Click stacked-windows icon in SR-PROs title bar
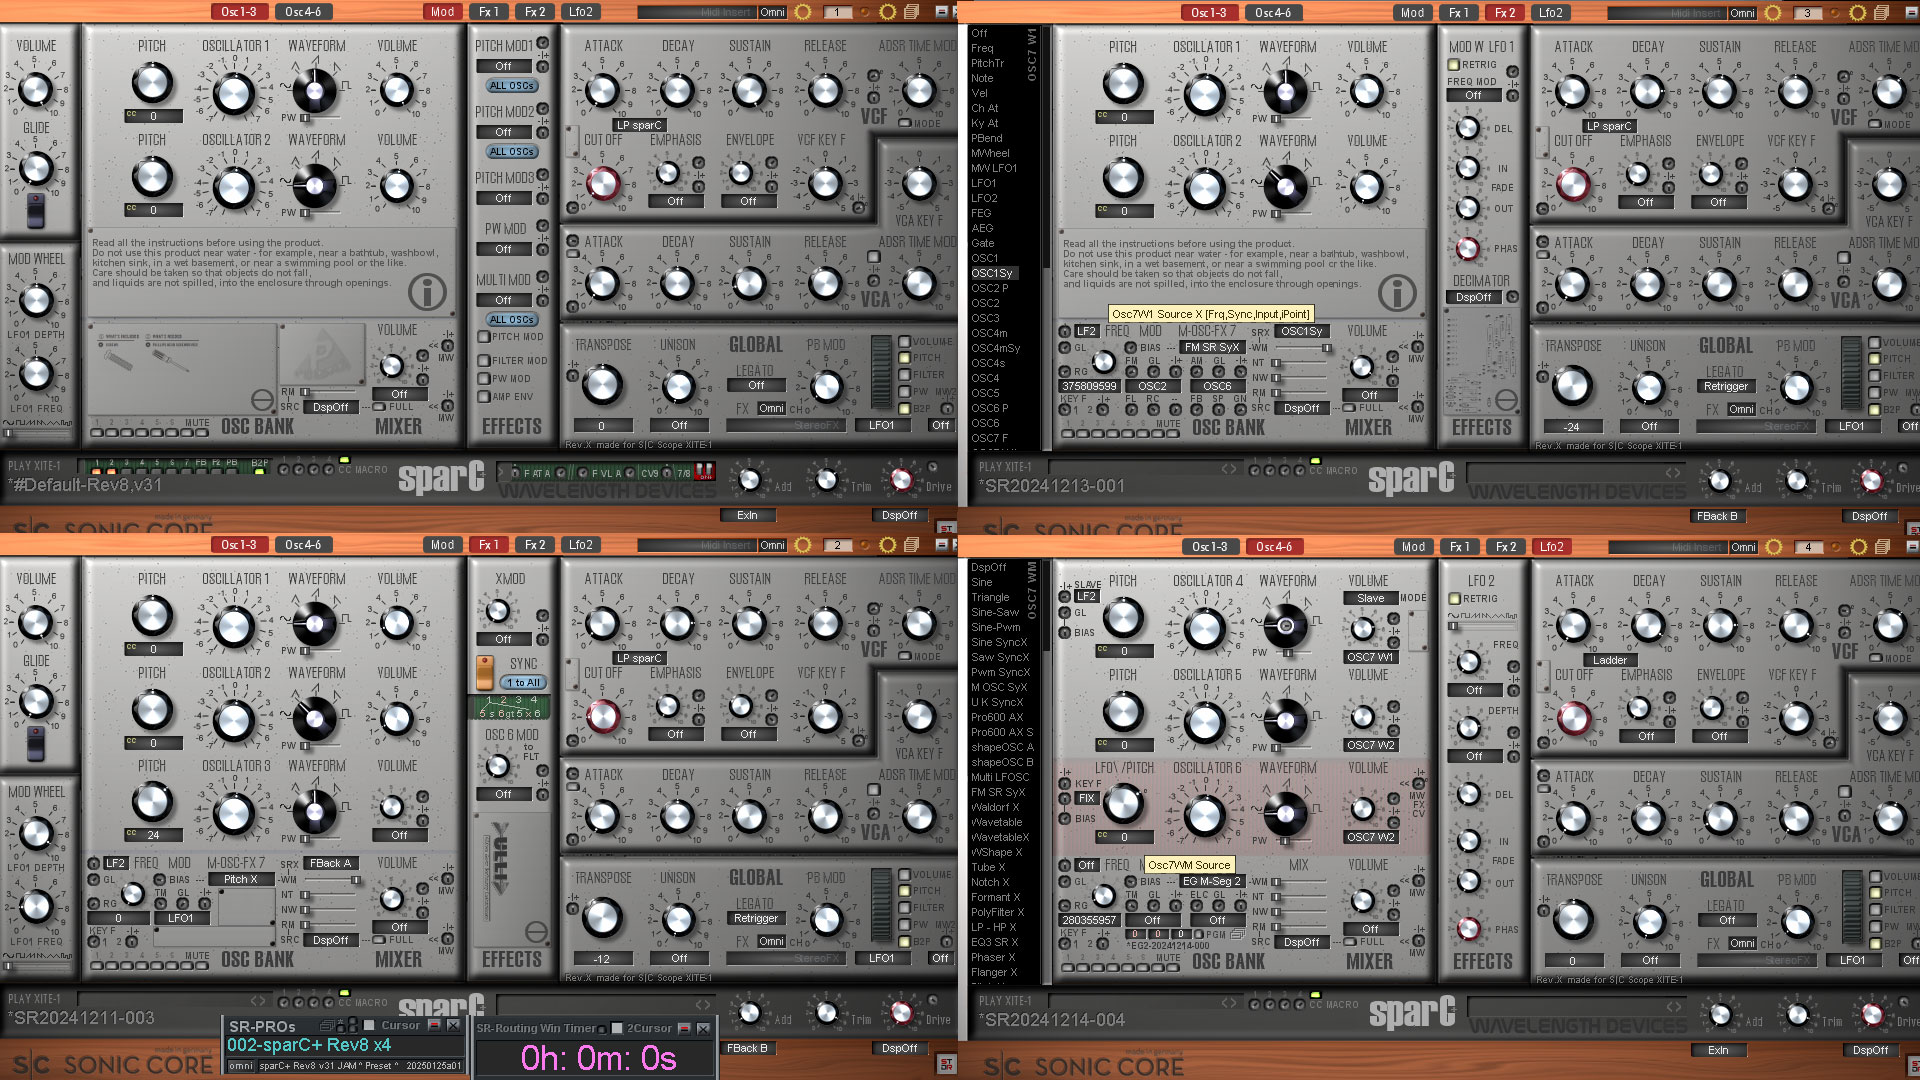 pos(326,1026)
